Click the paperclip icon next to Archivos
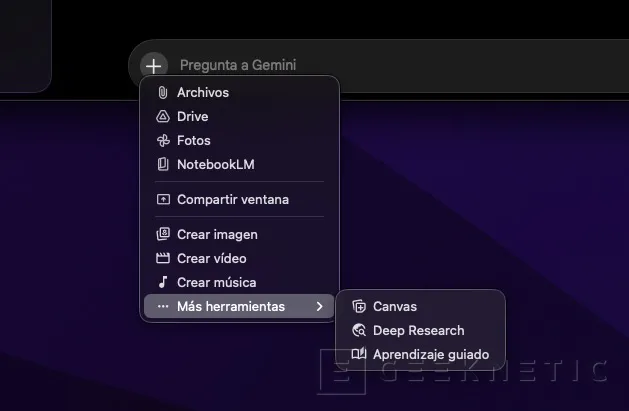This screenshot has width=629, height=411. [162, 93]
